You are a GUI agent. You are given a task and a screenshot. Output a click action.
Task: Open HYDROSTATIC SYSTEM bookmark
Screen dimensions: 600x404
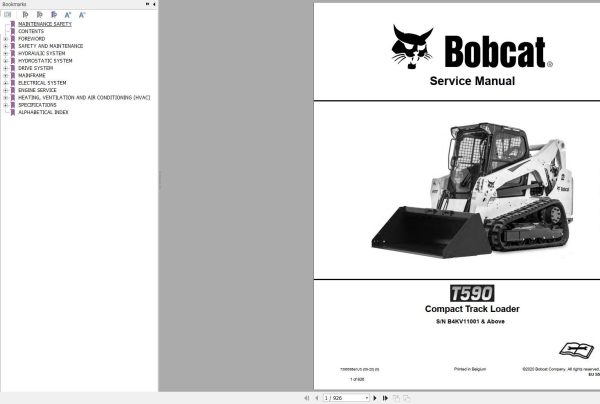point(45,61)
